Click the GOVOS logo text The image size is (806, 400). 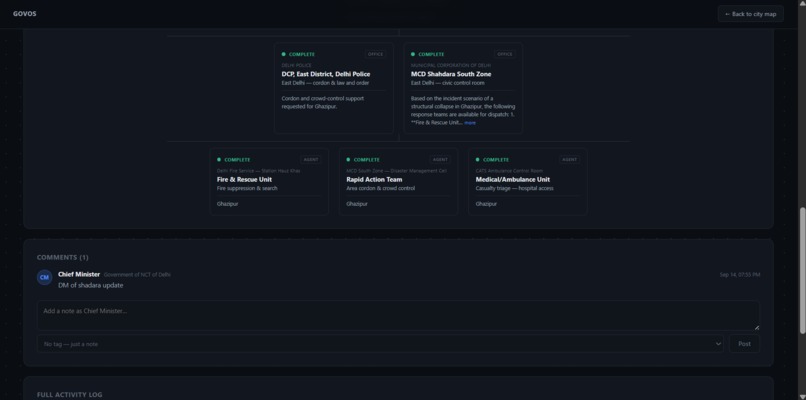tap(25, 14)
